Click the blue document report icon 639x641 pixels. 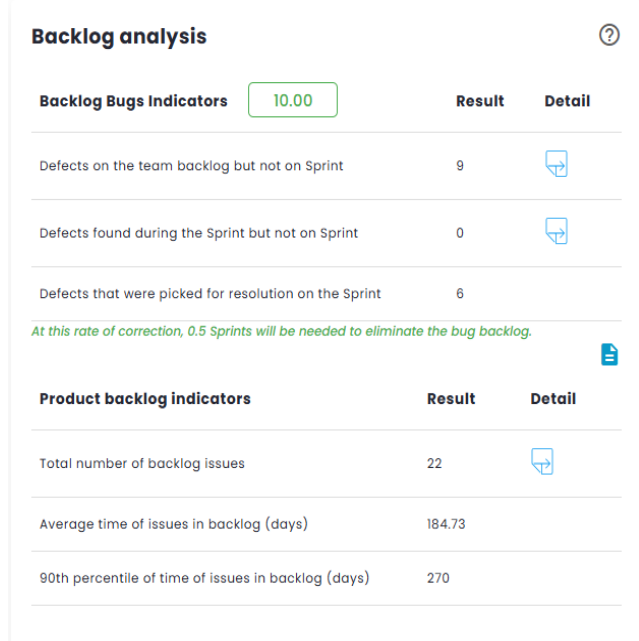[609, 354]
